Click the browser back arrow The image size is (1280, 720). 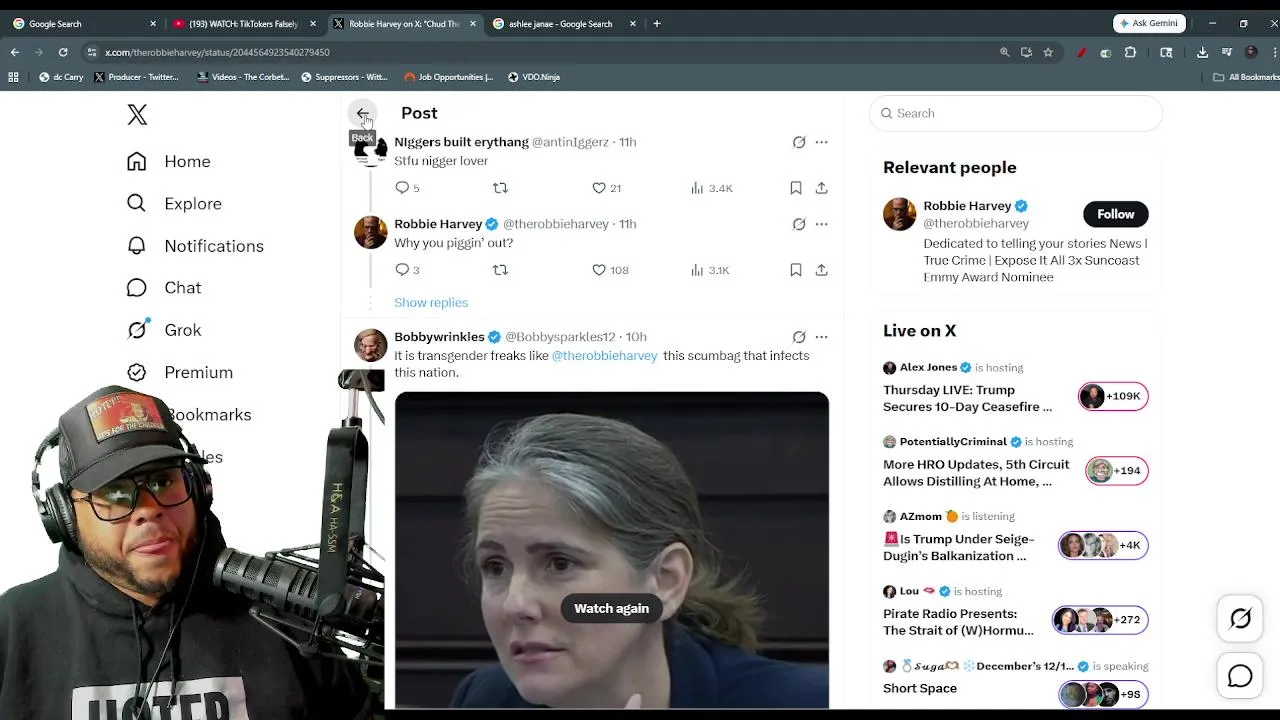(15, 52)
